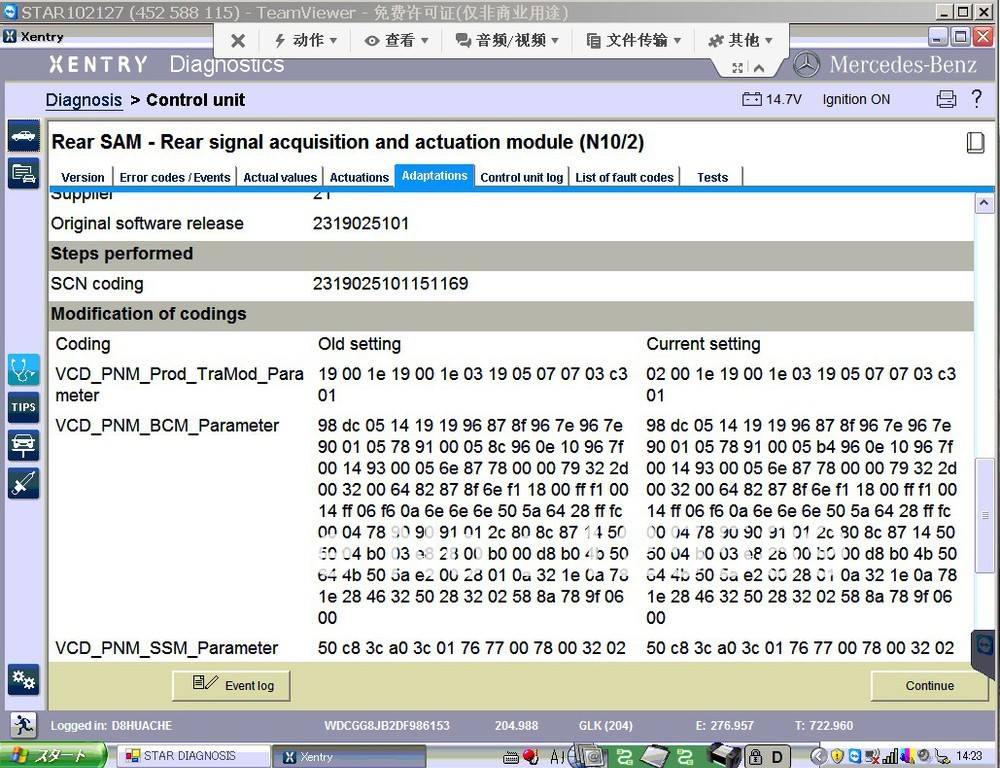Open Xentry taskbar item
This screenshot has height=768, width=1000.
[x=350, y=757]
